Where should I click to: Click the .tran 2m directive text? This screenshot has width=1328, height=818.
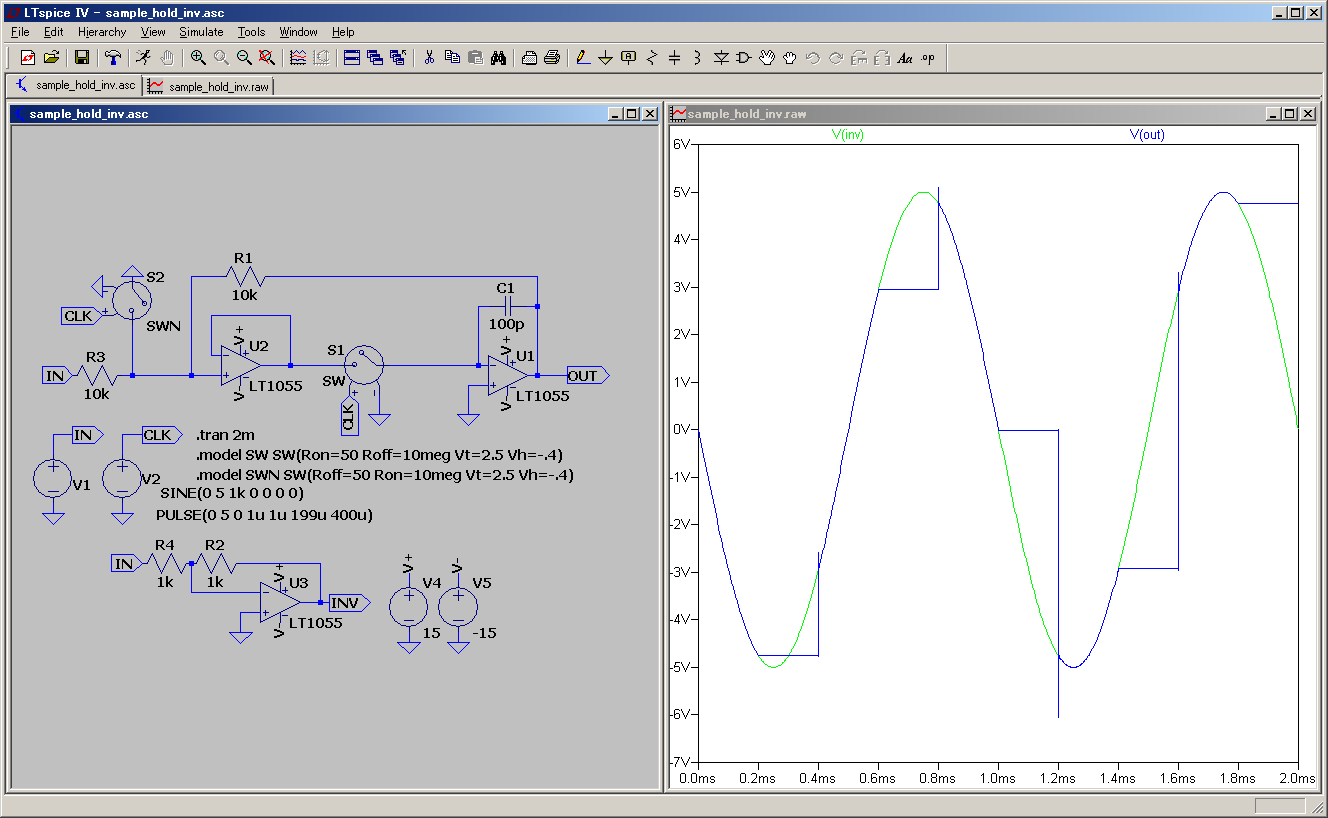click(x=225, y=435)
